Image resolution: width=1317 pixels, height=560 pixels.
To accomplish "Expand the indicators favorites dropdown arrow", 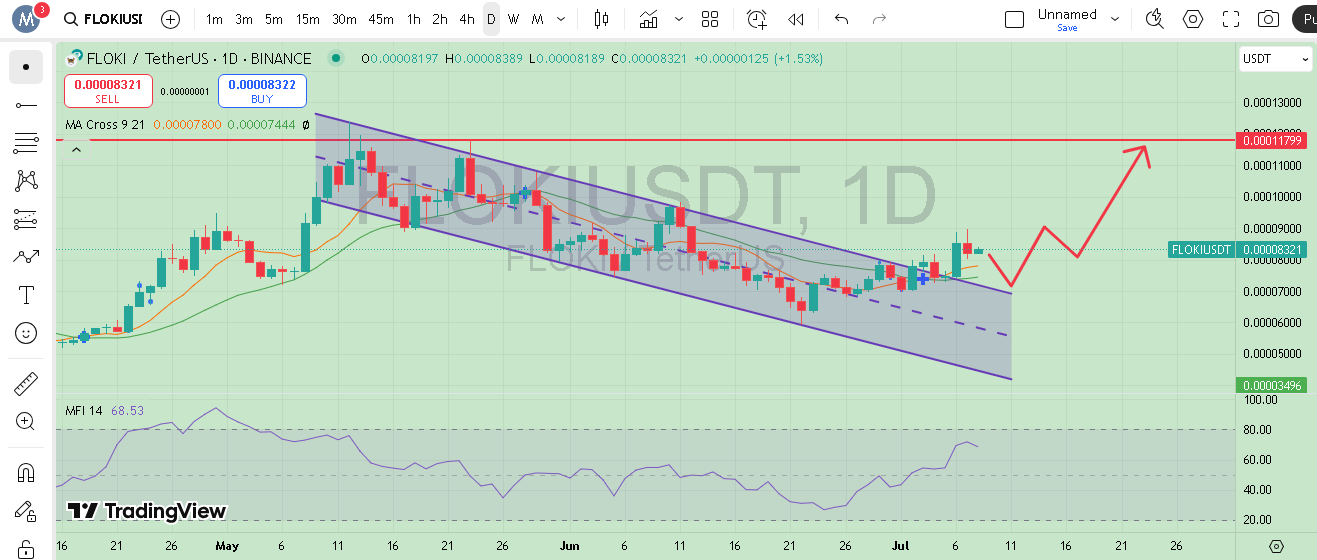I will tap(680, 19).
